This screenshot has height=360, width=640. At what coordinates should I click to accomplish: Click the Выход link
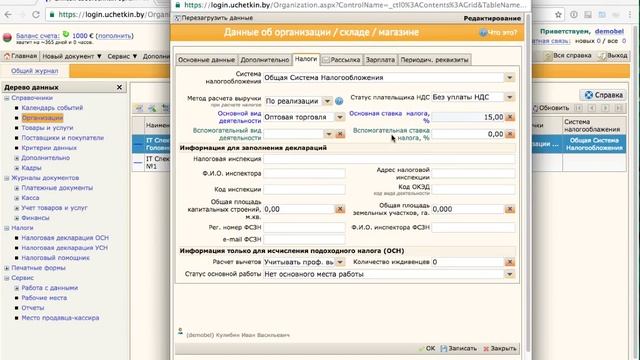click(613, 56)
